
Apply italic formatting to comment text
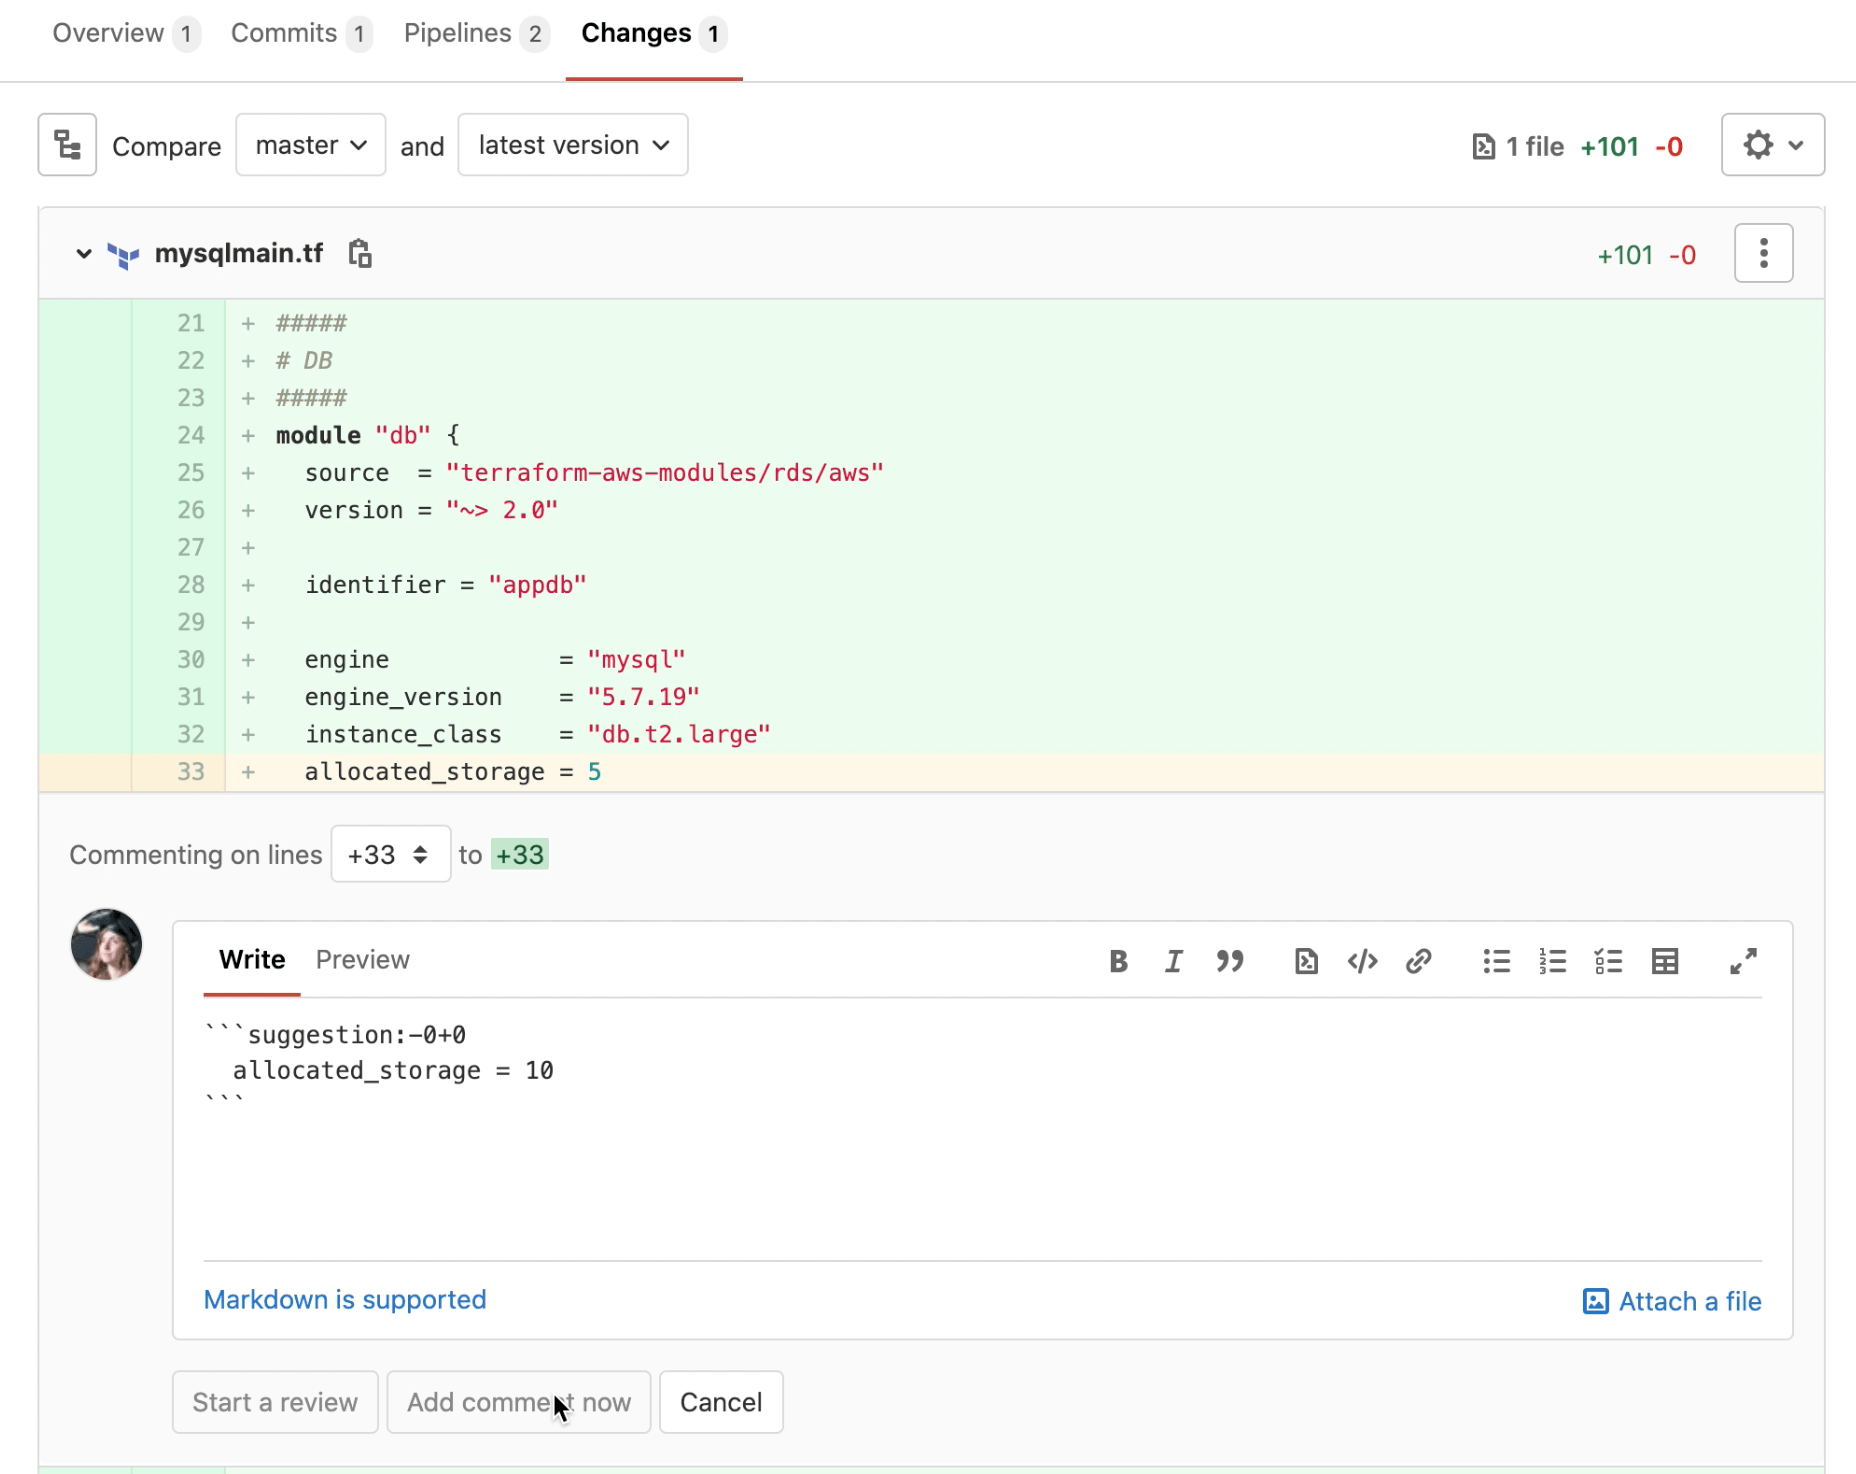point(1173,961)
